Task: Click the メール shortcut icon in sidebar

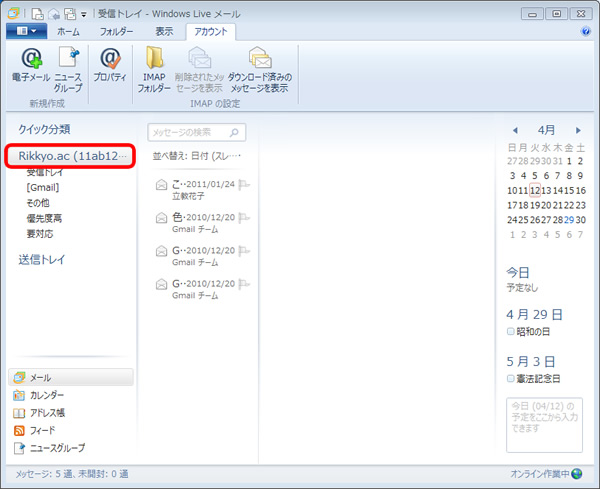Action: pyautogui.click(x=19, y=378)
